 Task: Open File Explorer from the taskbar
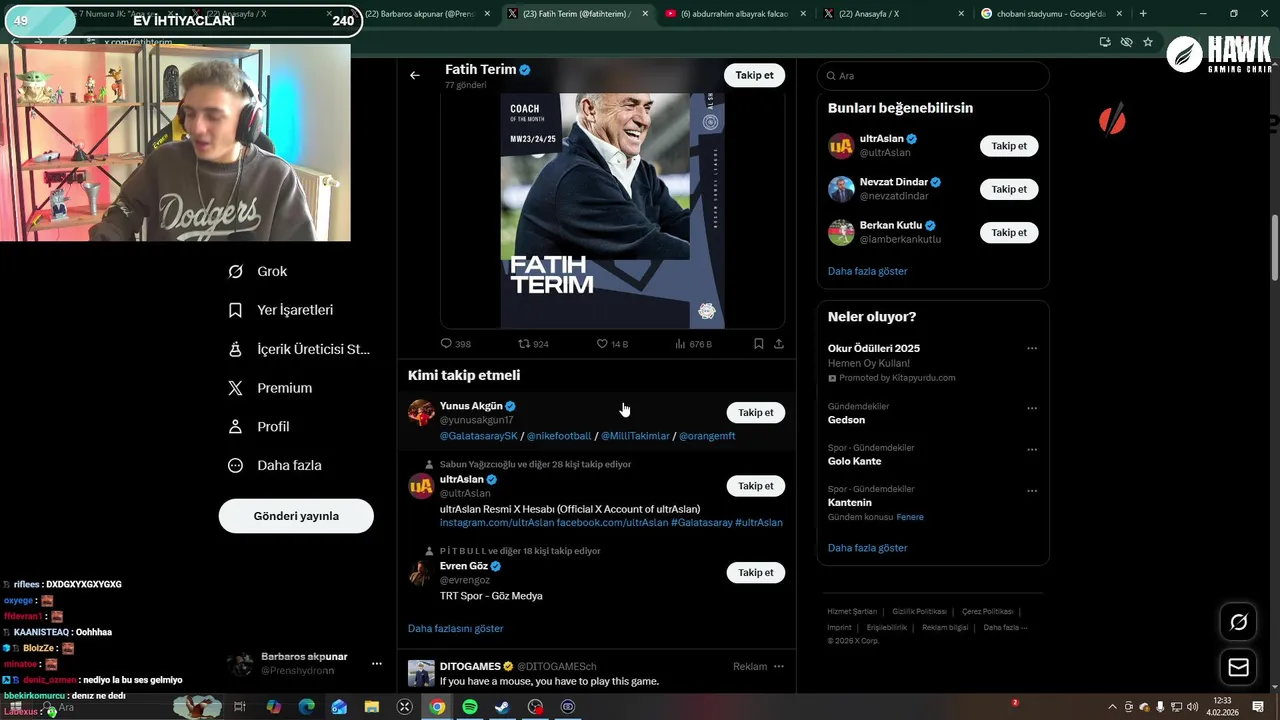[x=372, y=706]
